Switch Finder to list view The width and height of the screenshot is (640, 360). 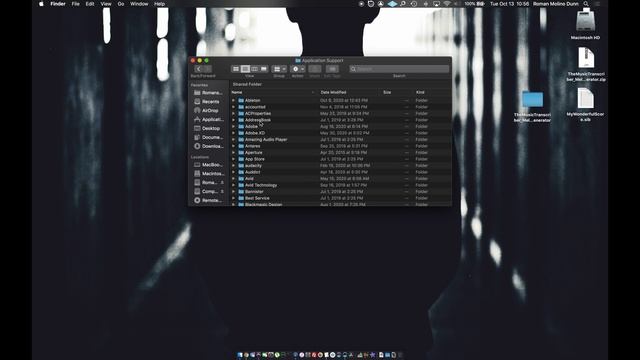coord(245,69)
